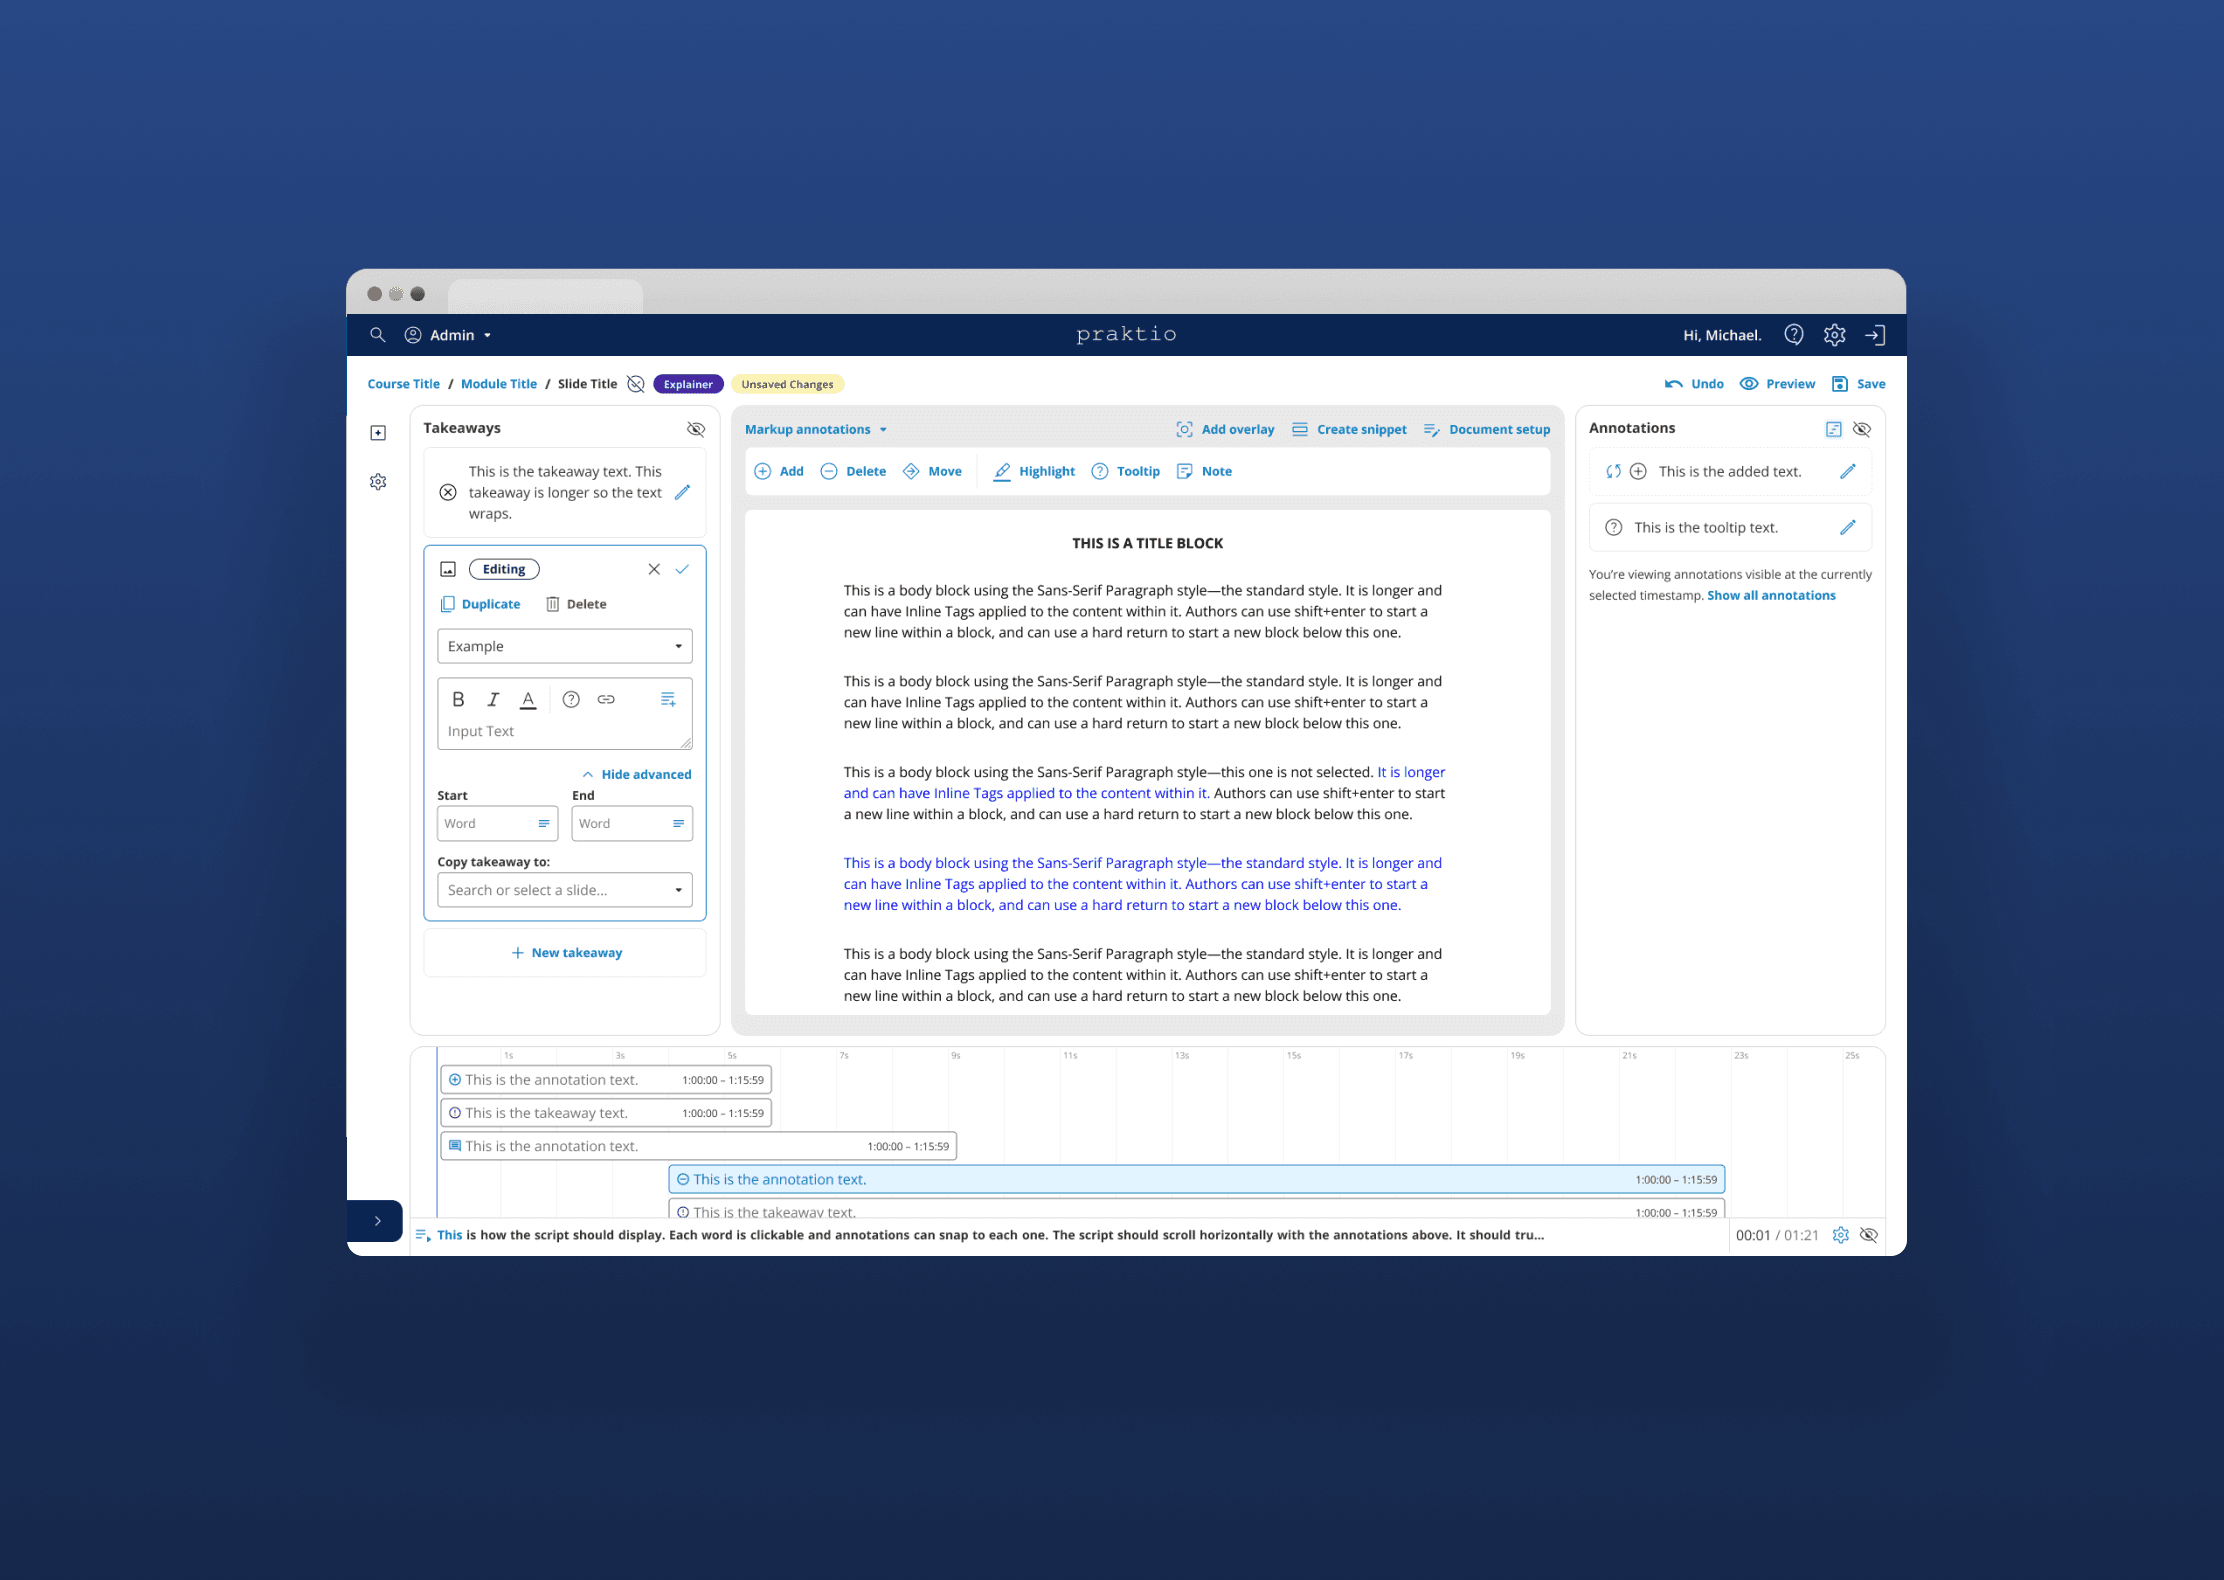The height and width of the screenshot is (1580, 2224).
Task: Click the search magnifier icon
Action: [x=377, y=335]
